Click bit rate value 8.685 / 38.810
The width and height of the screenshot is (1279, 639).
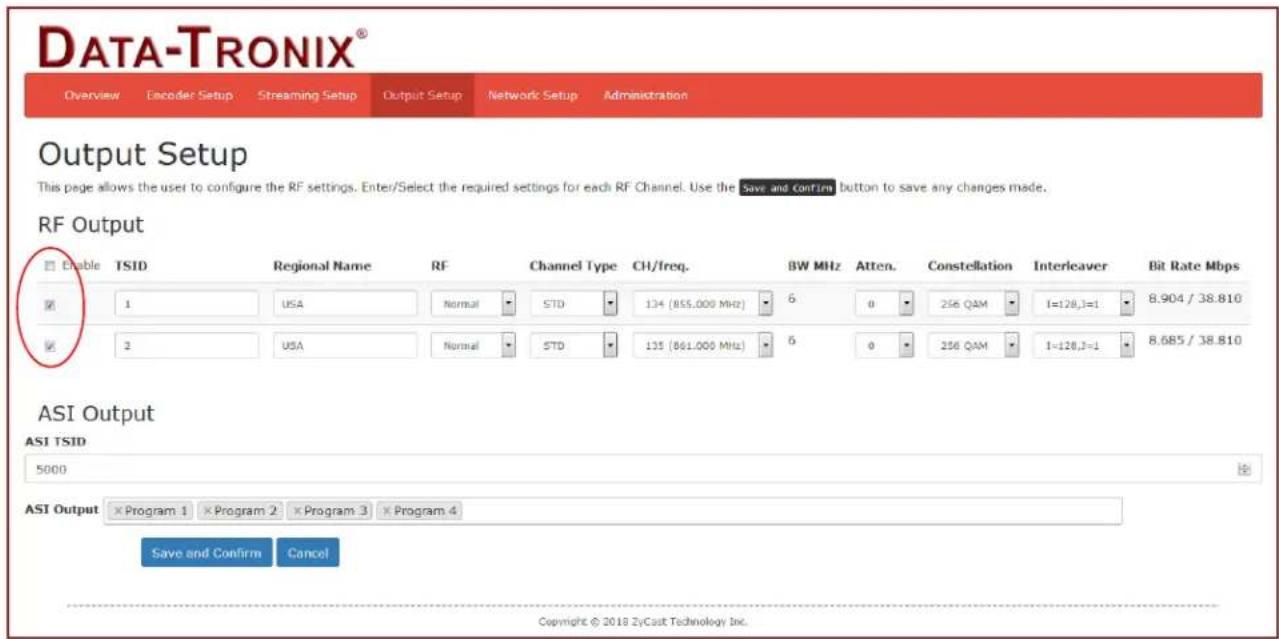tap(1195, 340)
